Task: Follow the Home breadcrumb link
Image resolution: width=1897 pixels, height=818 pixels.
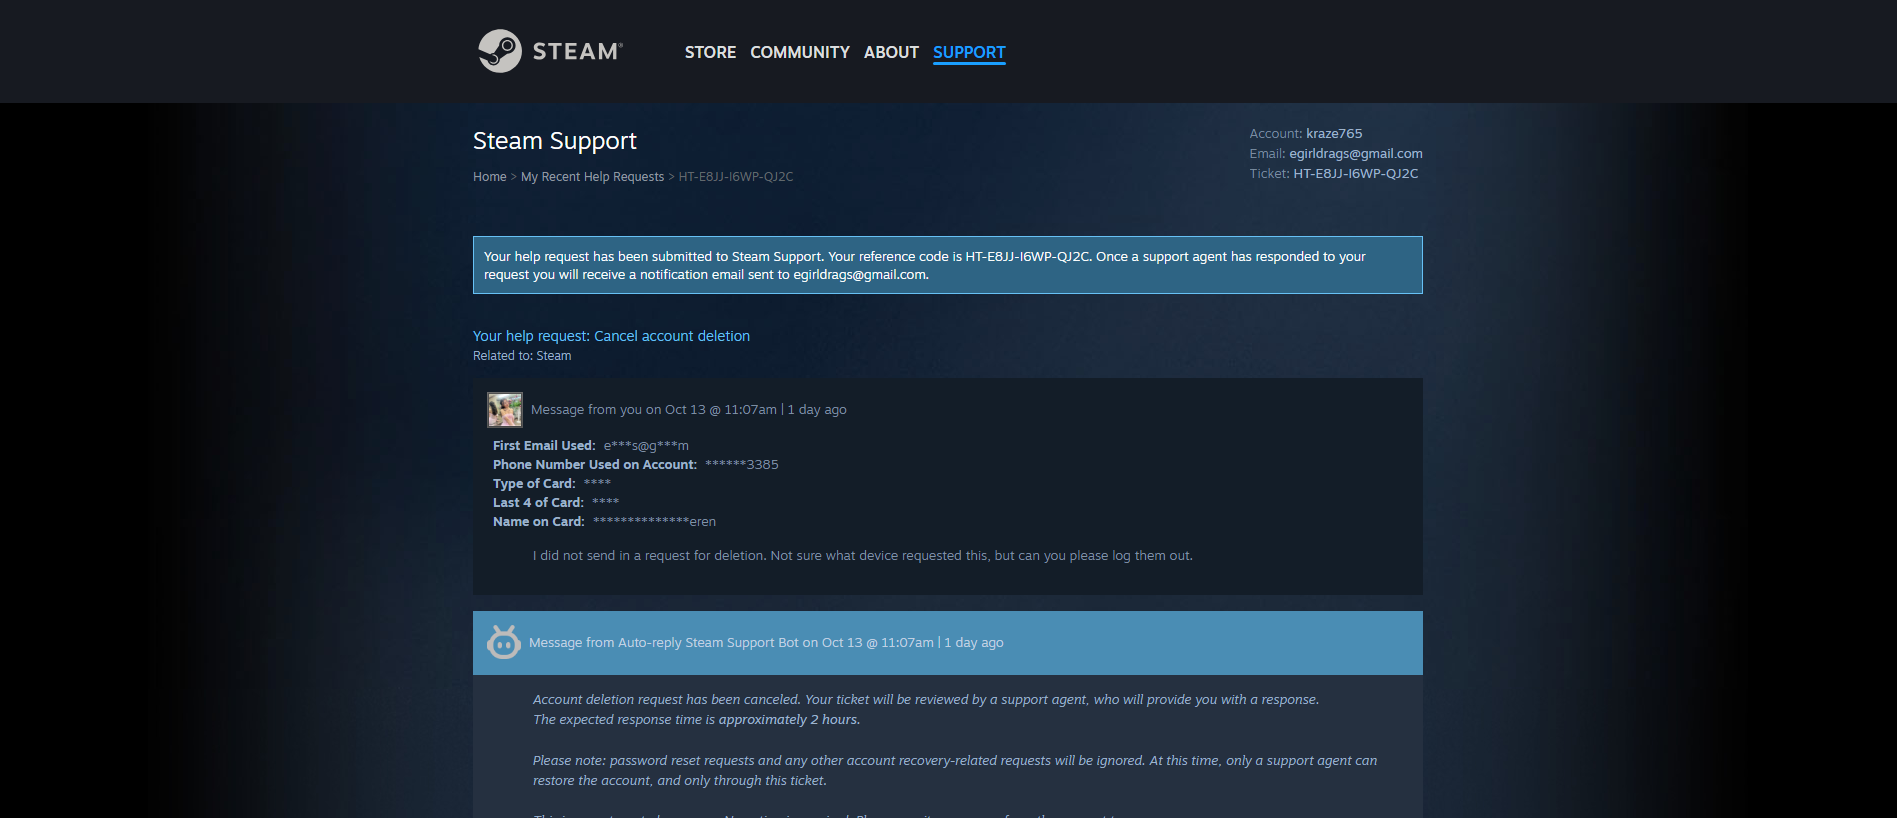Action: click(x=490, y=177)
